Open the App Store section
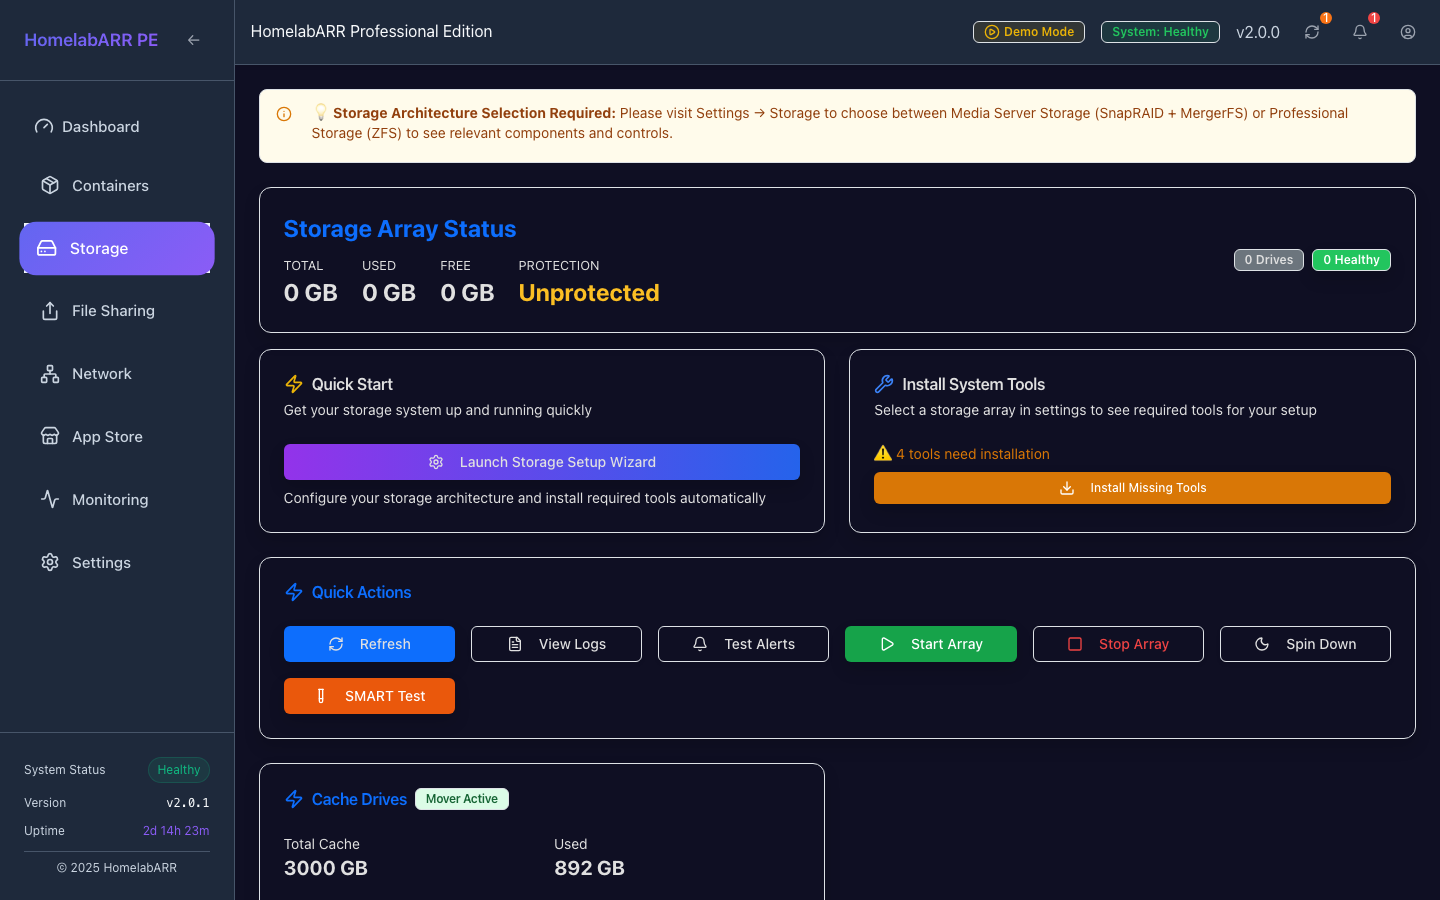1440x900 pixels. [105, 437]
